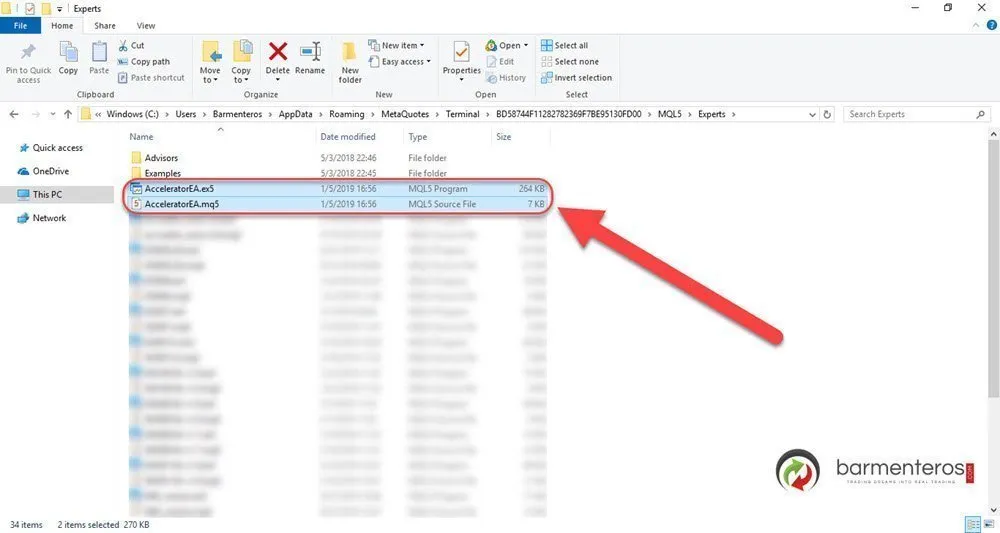Go back with the Back arrow
1000x533 pixels.
(14, 114)
